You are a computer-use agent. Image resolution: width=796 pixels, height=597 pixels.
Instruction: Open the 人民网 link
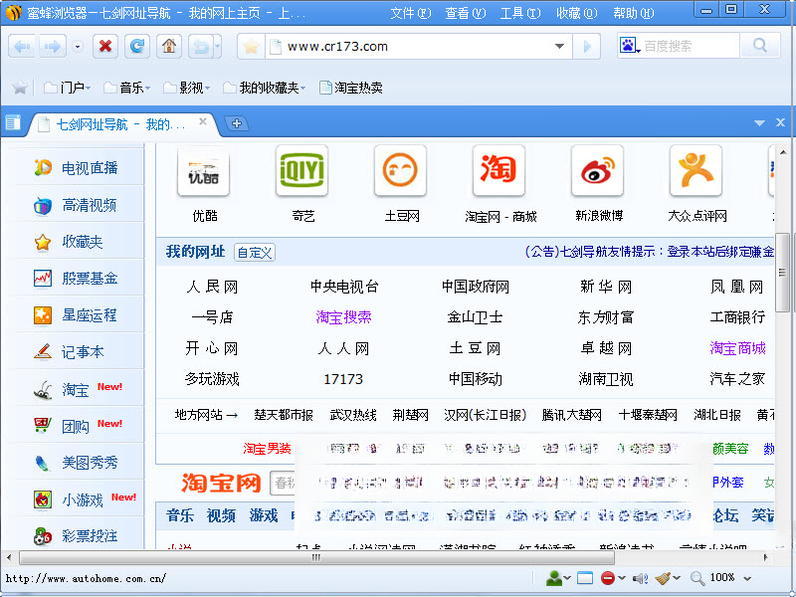tap(212, 287)
